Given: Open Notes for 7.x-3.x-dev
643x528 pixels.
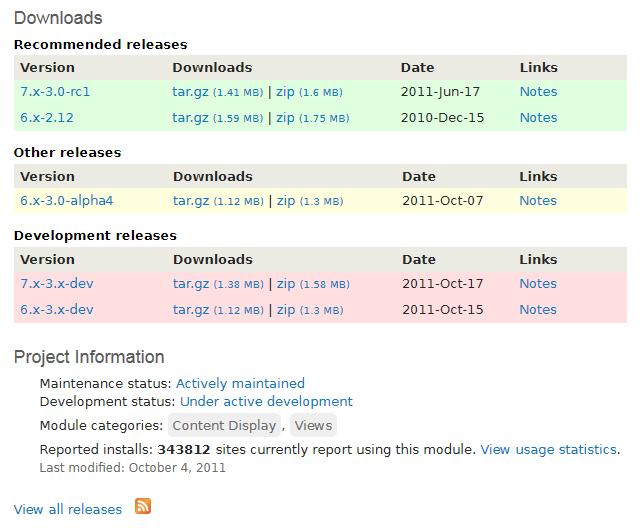Looking at the screenshot, I should tap(538, 284).
